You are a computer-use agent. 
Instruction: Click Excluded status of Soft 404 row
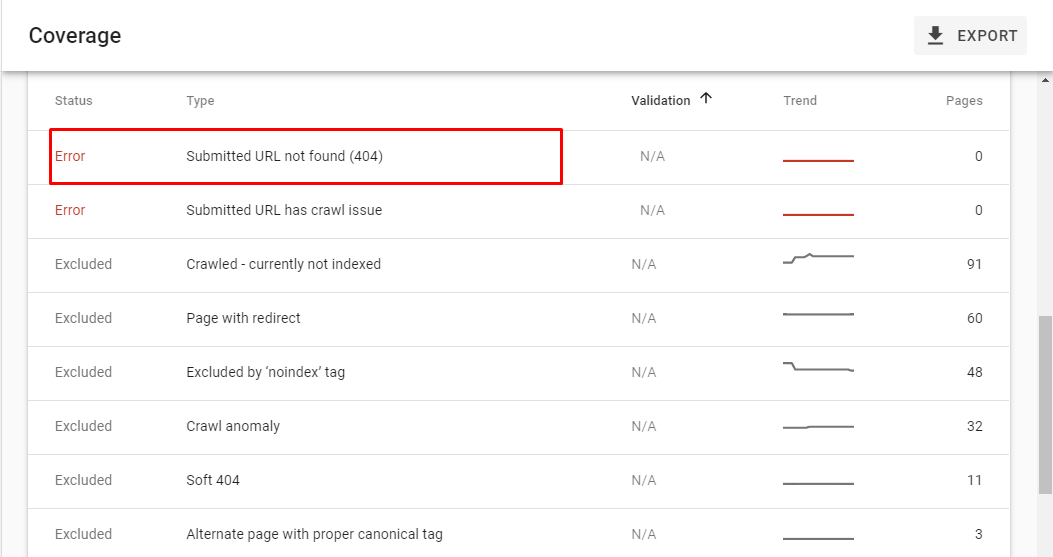click(83, 480)
